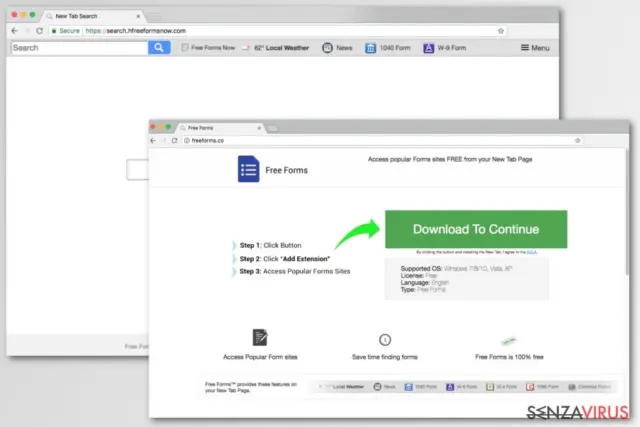
Task: Focus the Search field in the toolbar
Action: tap(80, 48)
